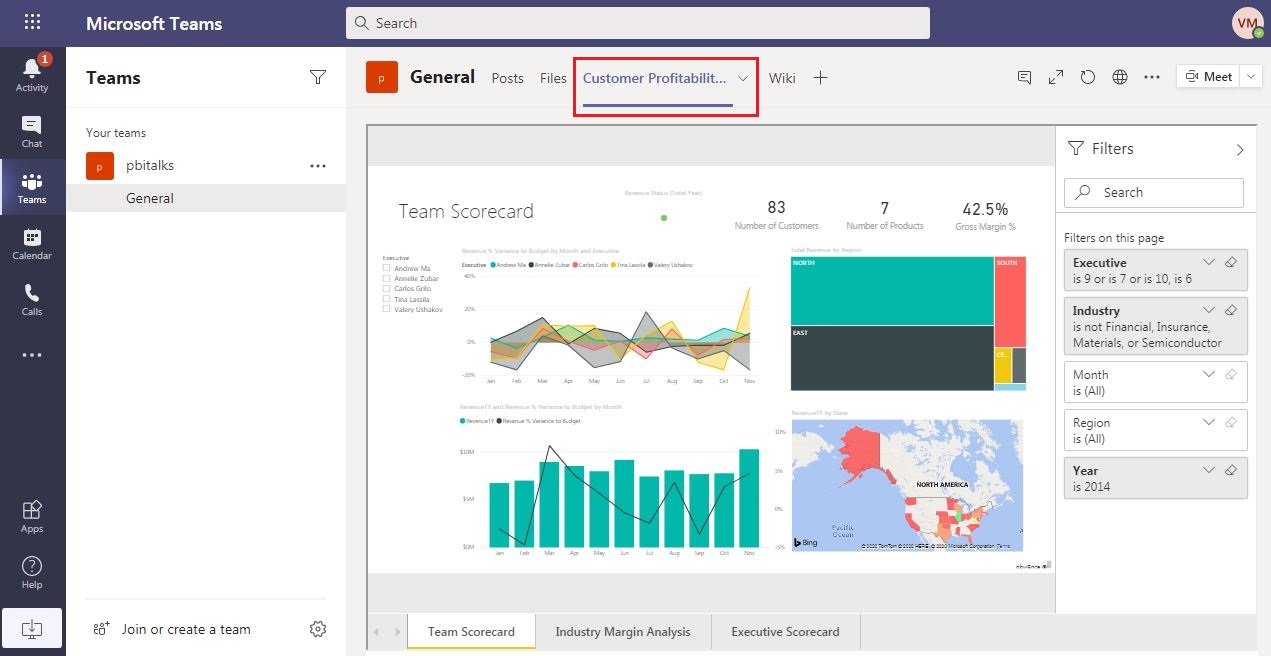Open the Calendar in the left sidebar
Image resolution: width=1271 pixels, height=656 pixels.
32,243
